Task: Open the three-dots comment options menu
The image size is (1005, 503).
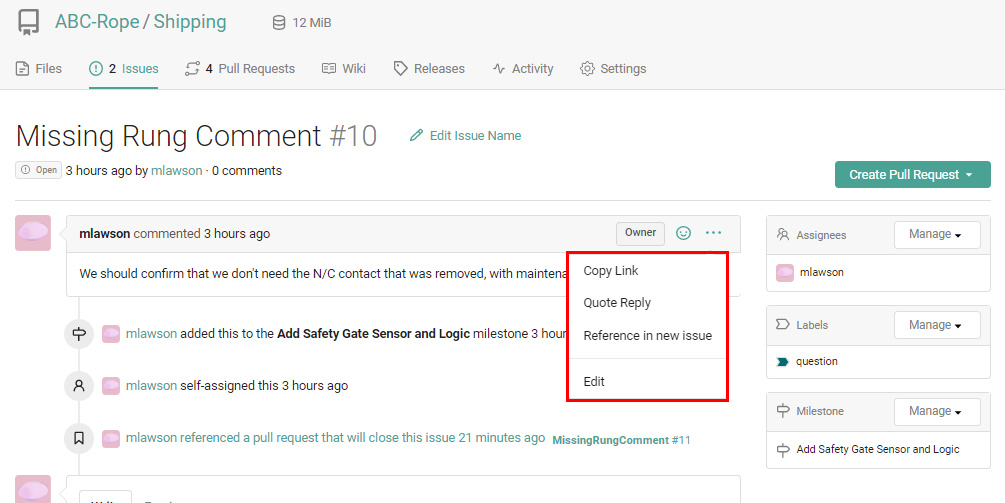Action: click(x=713, y=233)
